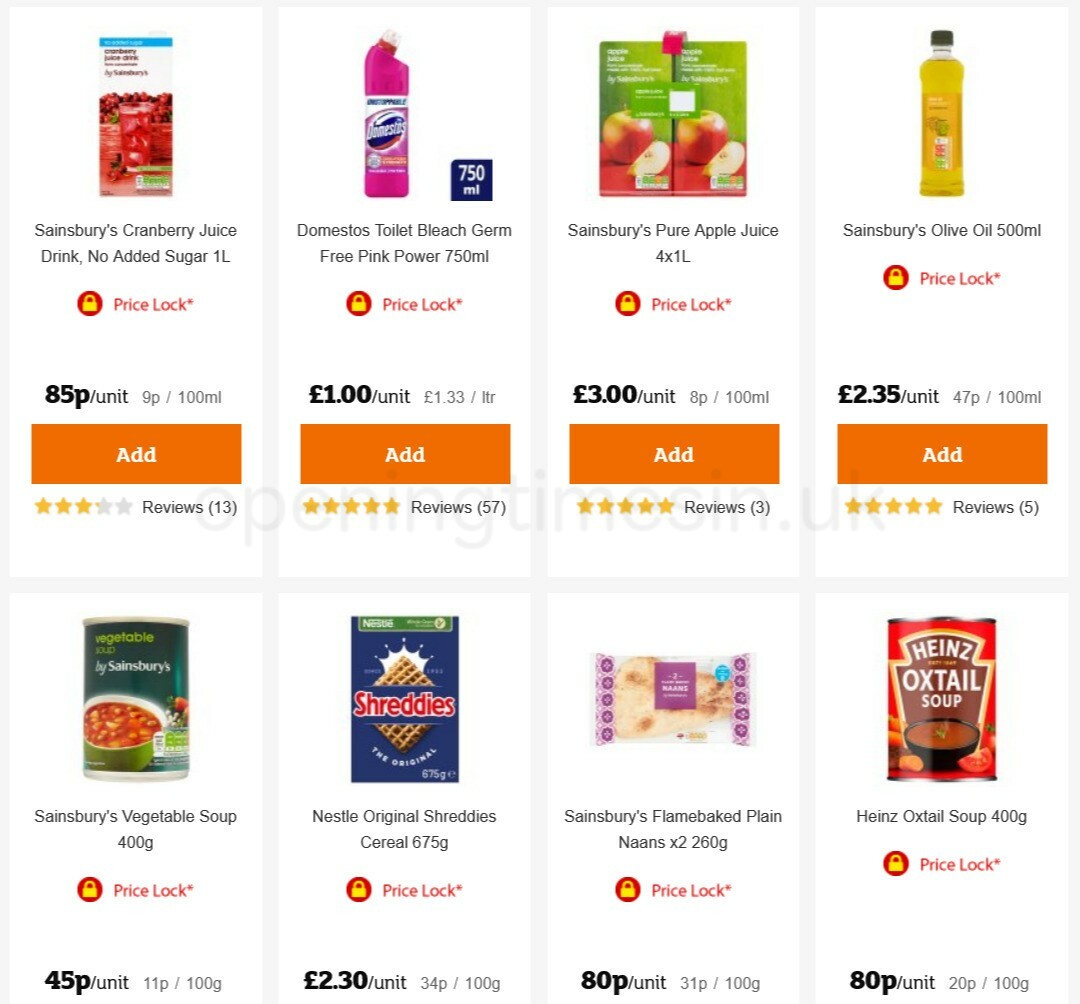Select the Price Lock padlock on Pure Apple Juice
Image resolution: width=1080 pixels, height=1004 pixels.
[628, 304]
